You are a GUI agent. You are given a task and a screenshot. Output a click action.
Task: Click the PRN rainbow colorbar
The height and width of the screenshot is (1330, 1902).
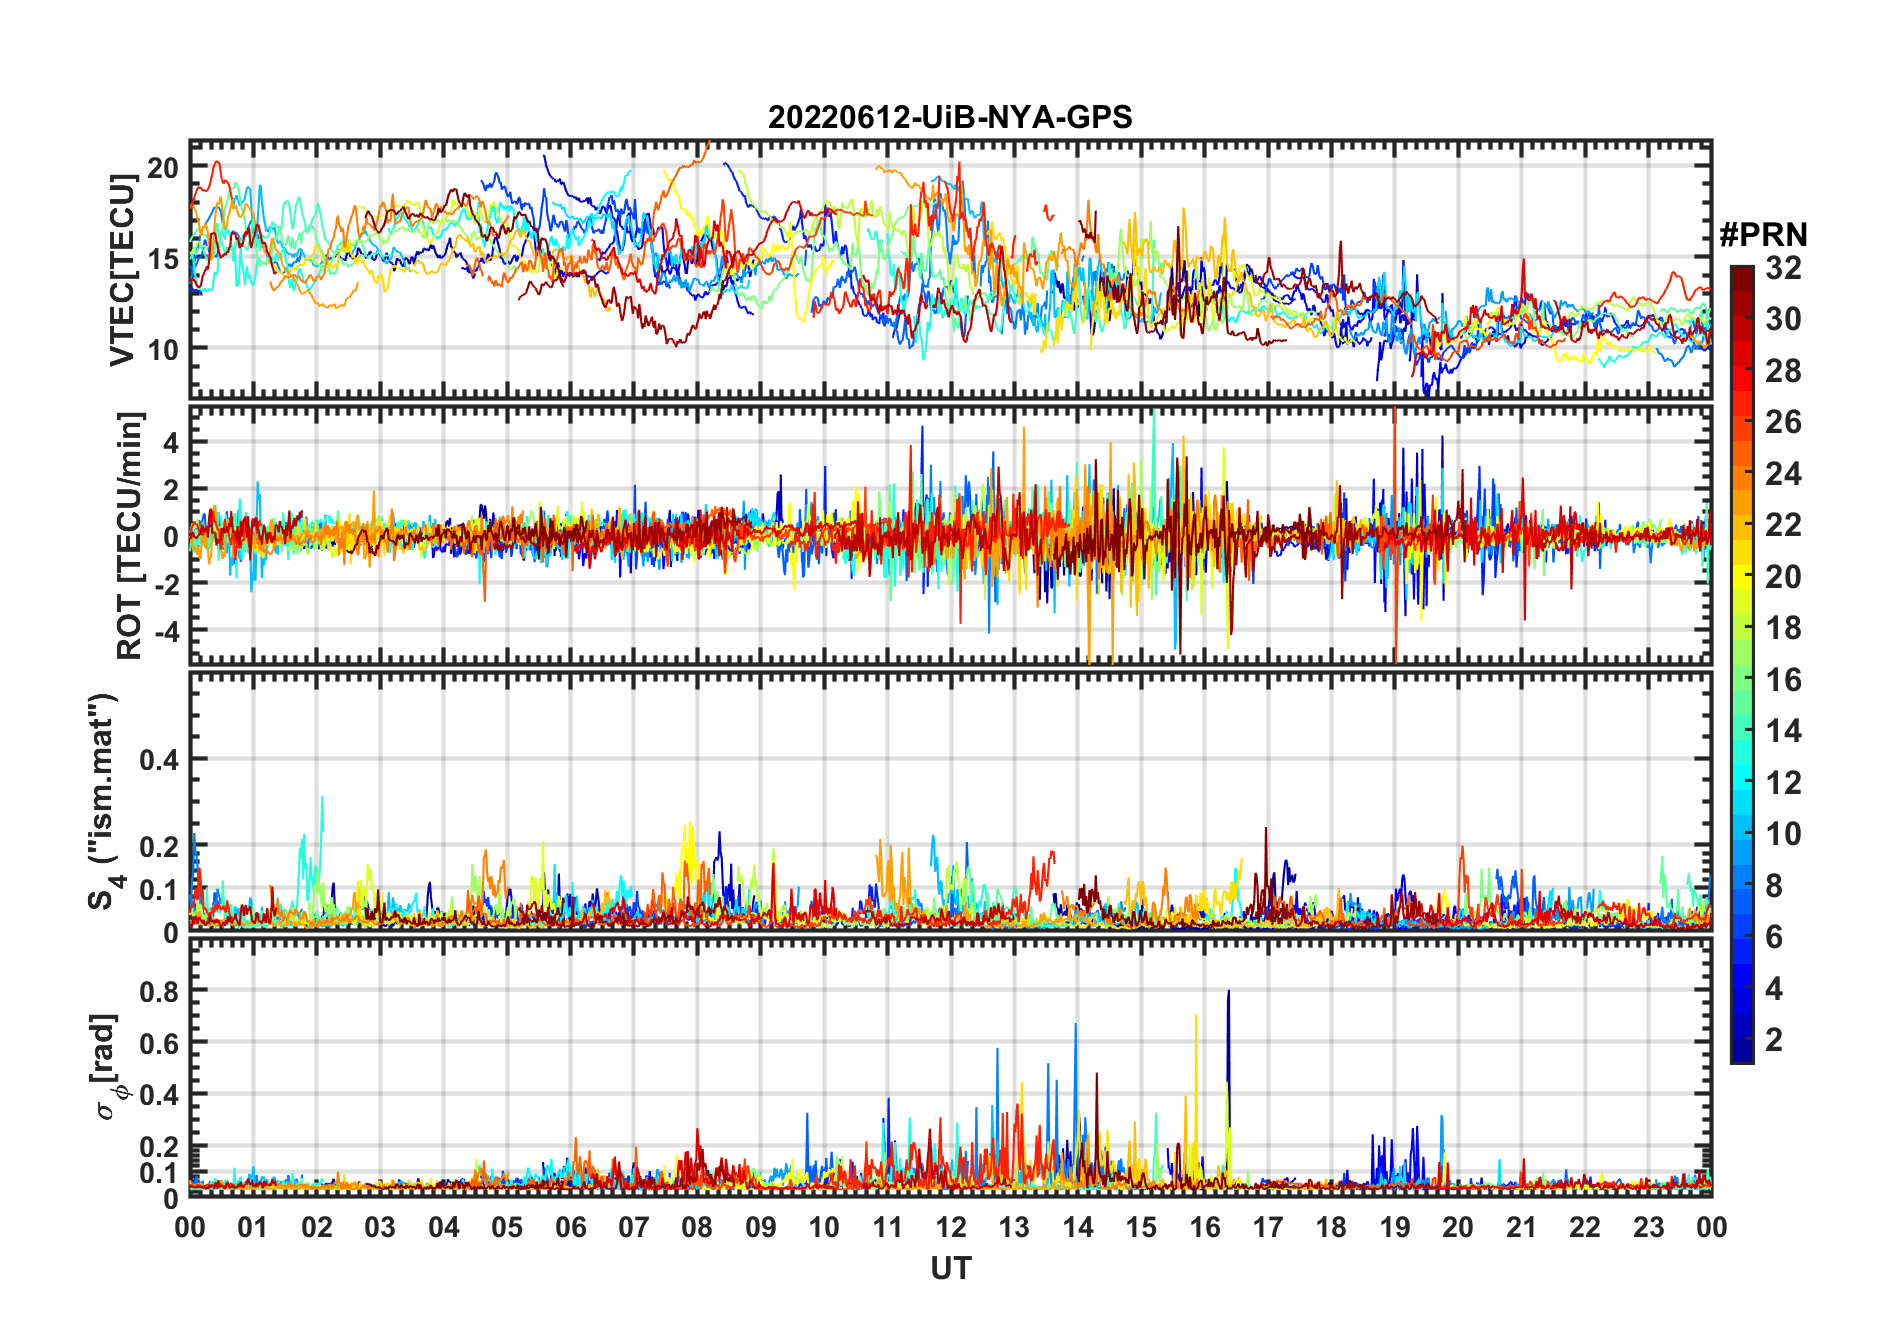tap(1742, 664)
